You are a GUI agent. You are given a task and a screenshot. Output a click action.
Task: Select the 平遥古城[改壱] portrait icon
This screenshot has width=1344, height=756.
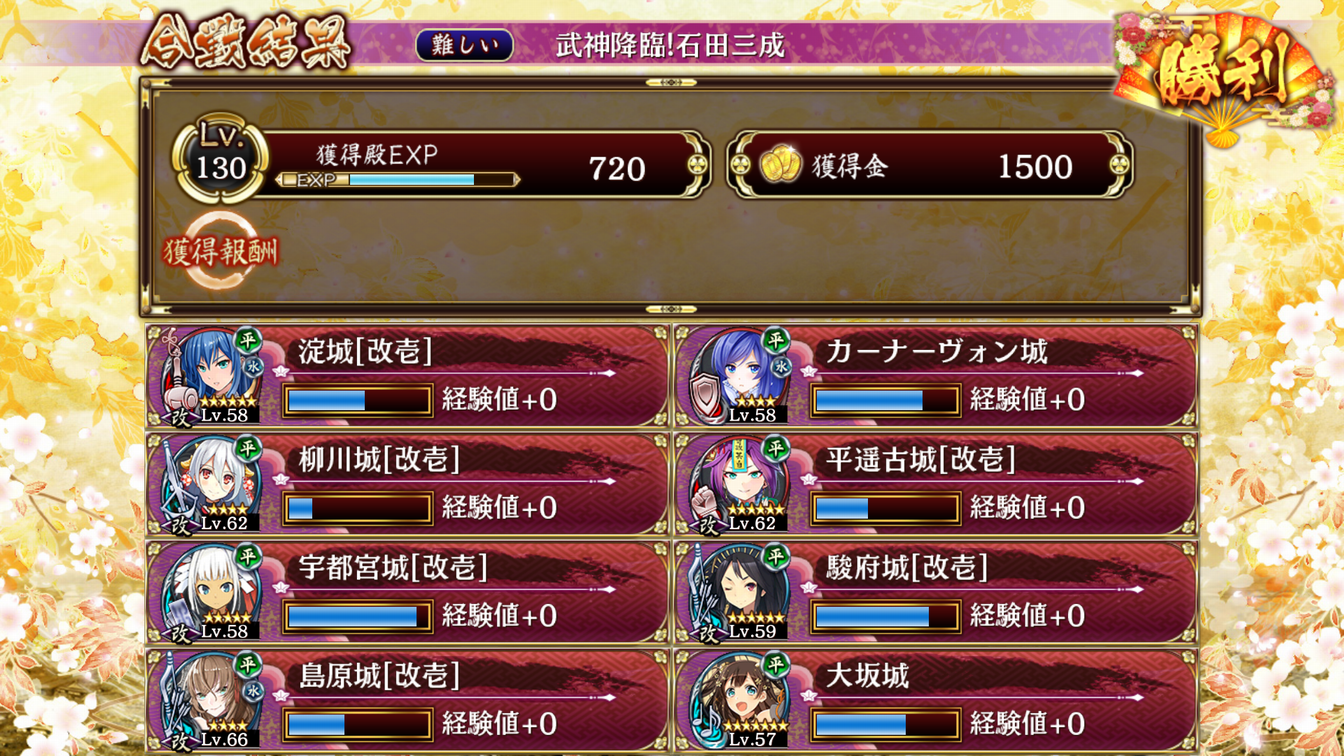click(x=738, y=484)
